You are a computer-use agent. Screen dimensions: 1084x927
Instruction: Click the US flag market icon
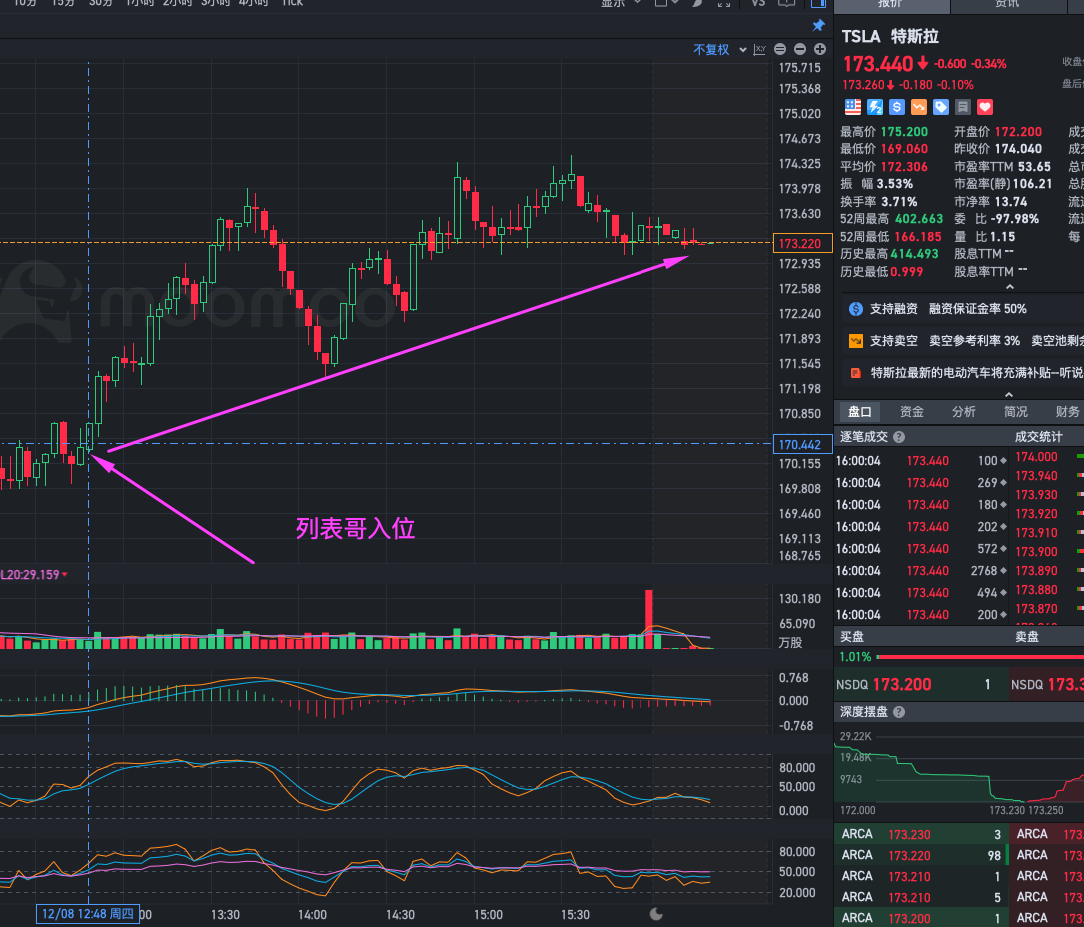(x=853, y=107)
